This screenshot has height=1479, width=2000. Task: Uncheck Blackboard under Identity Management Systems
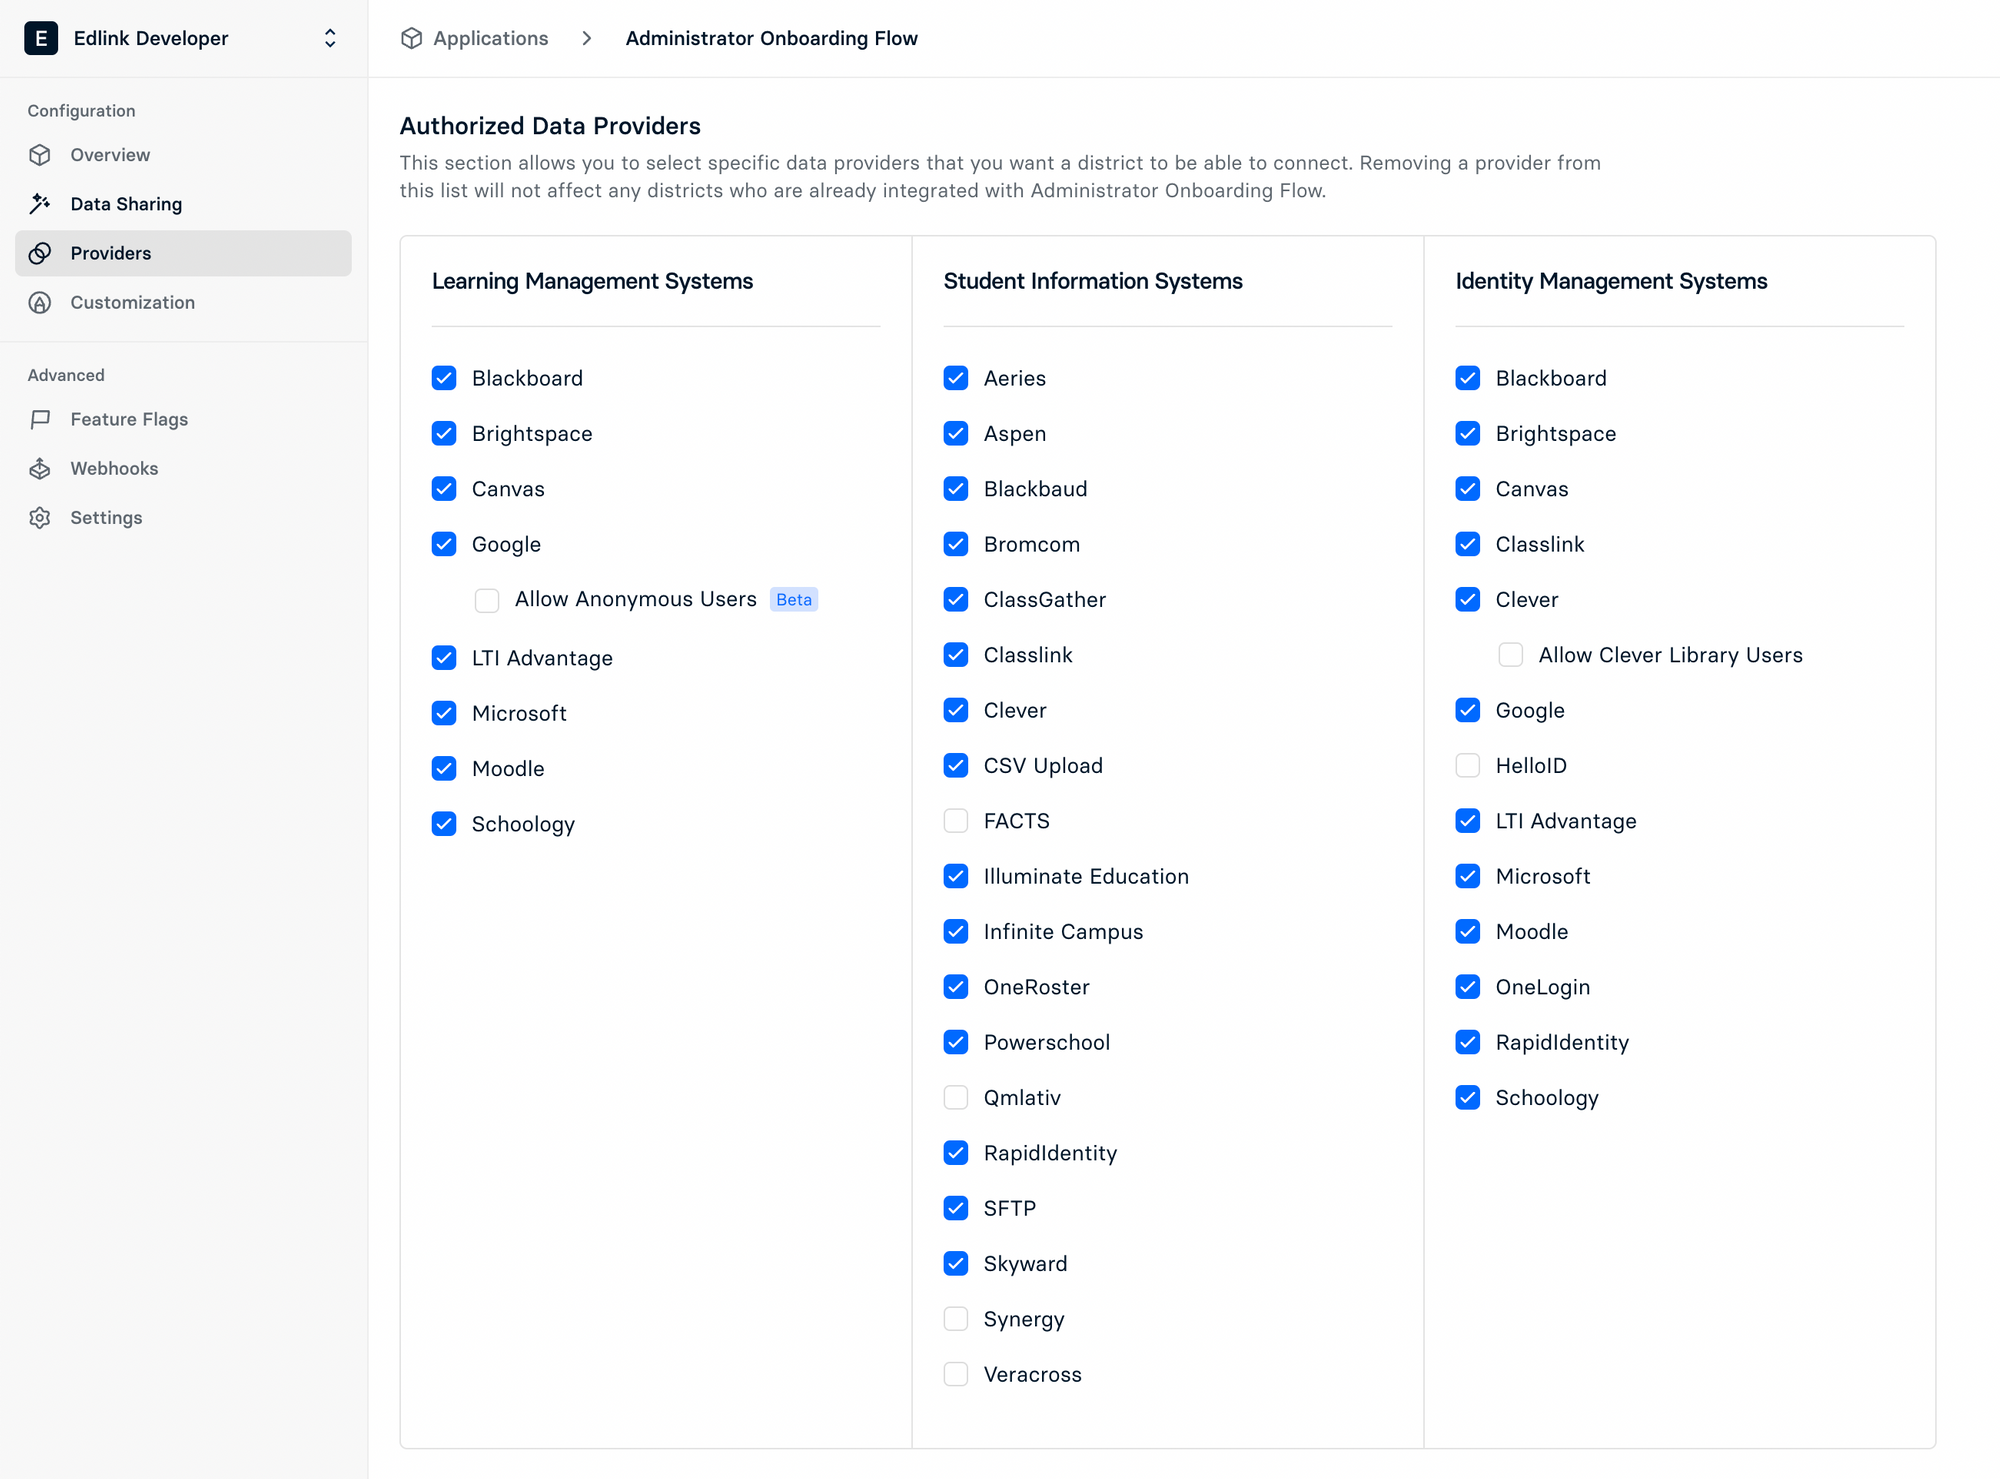click(x=1468, y=378)
